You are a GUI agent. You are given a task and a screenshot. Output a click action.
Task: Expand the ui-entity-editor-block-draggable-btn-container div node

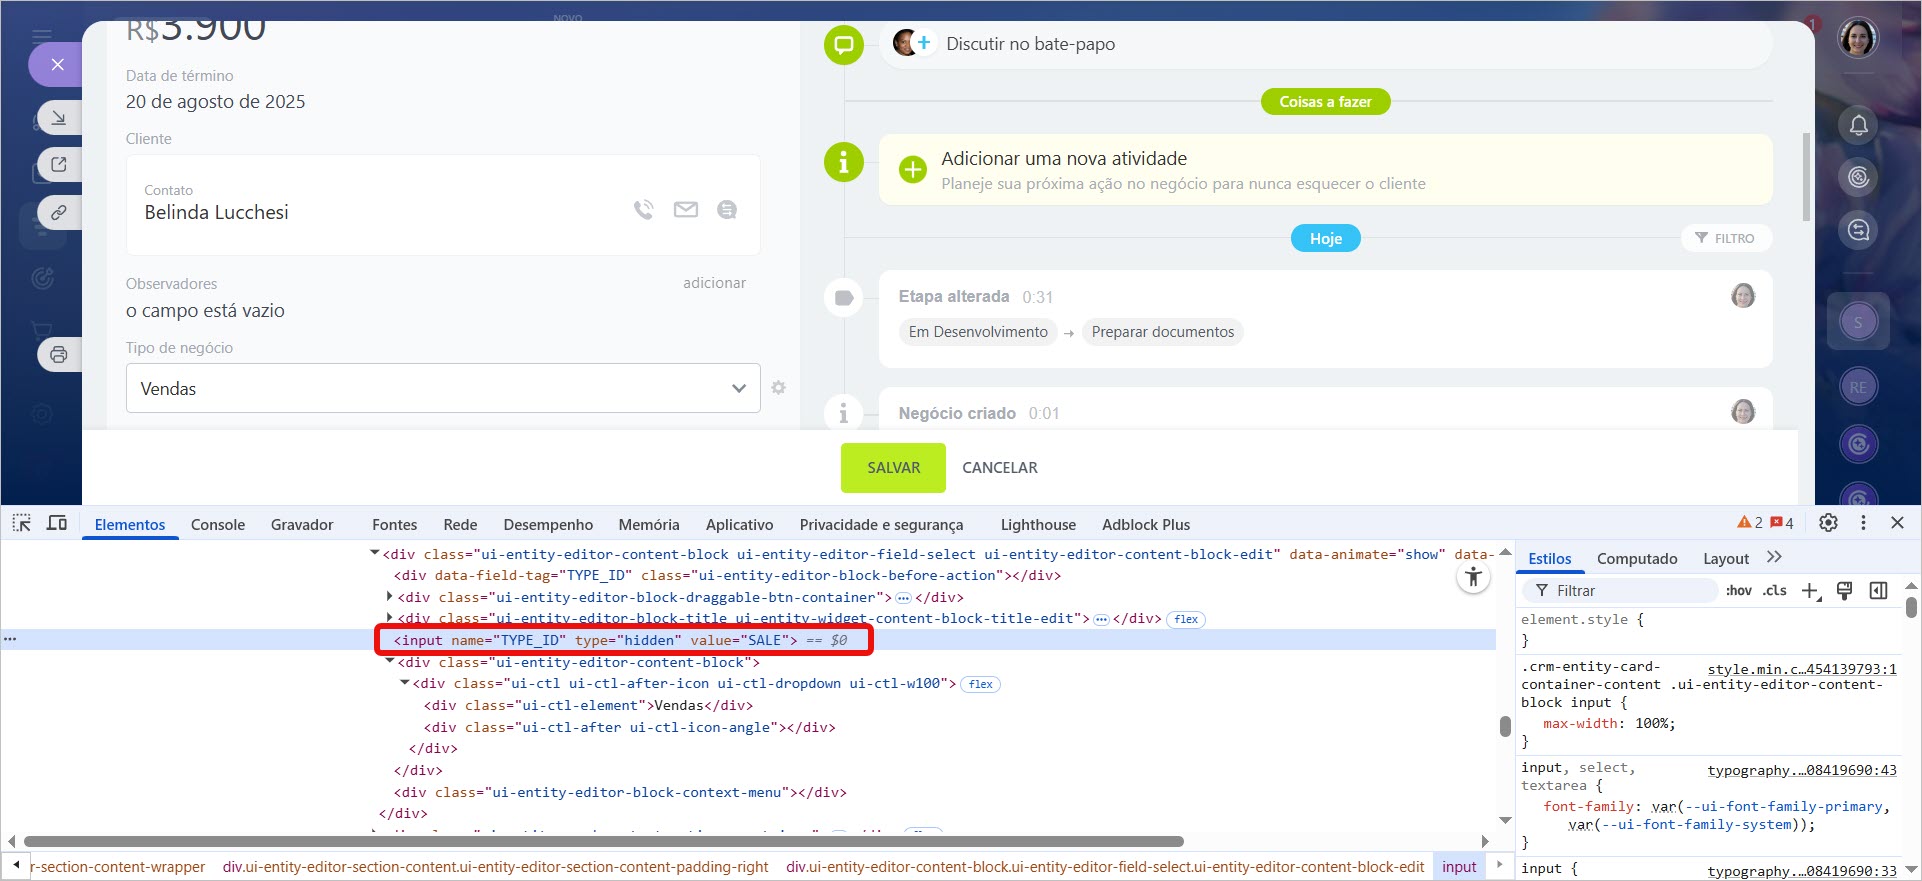tap(389, 597)
